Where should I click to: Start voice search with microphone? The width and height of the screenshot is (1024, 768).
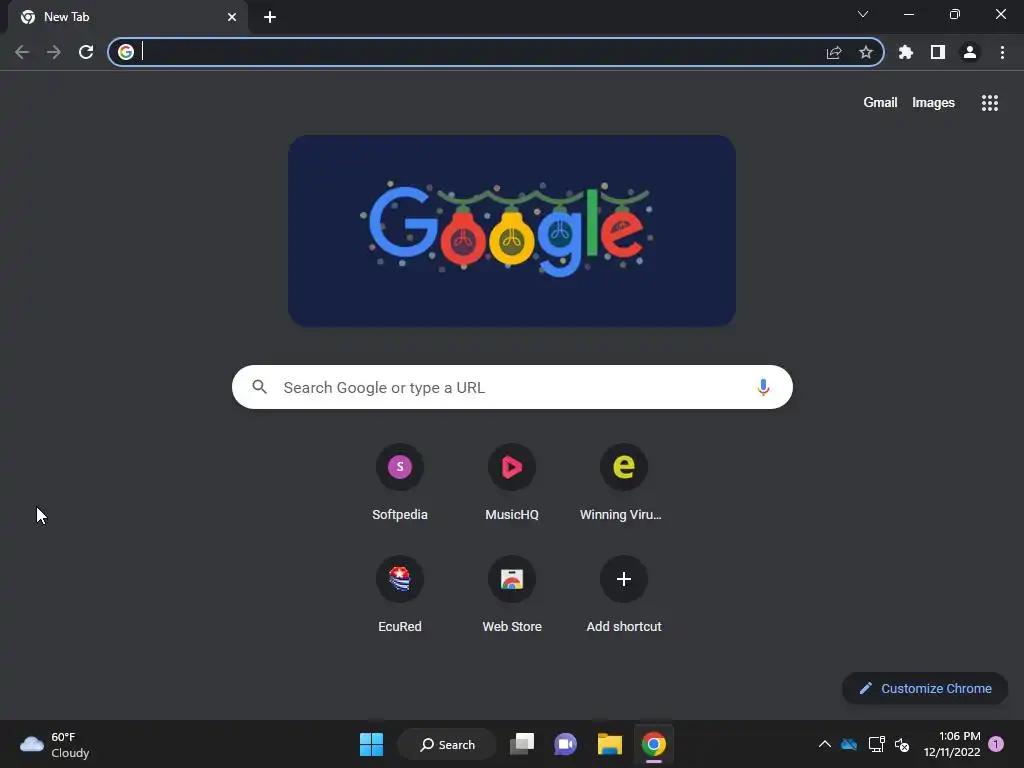click(763, 387)
